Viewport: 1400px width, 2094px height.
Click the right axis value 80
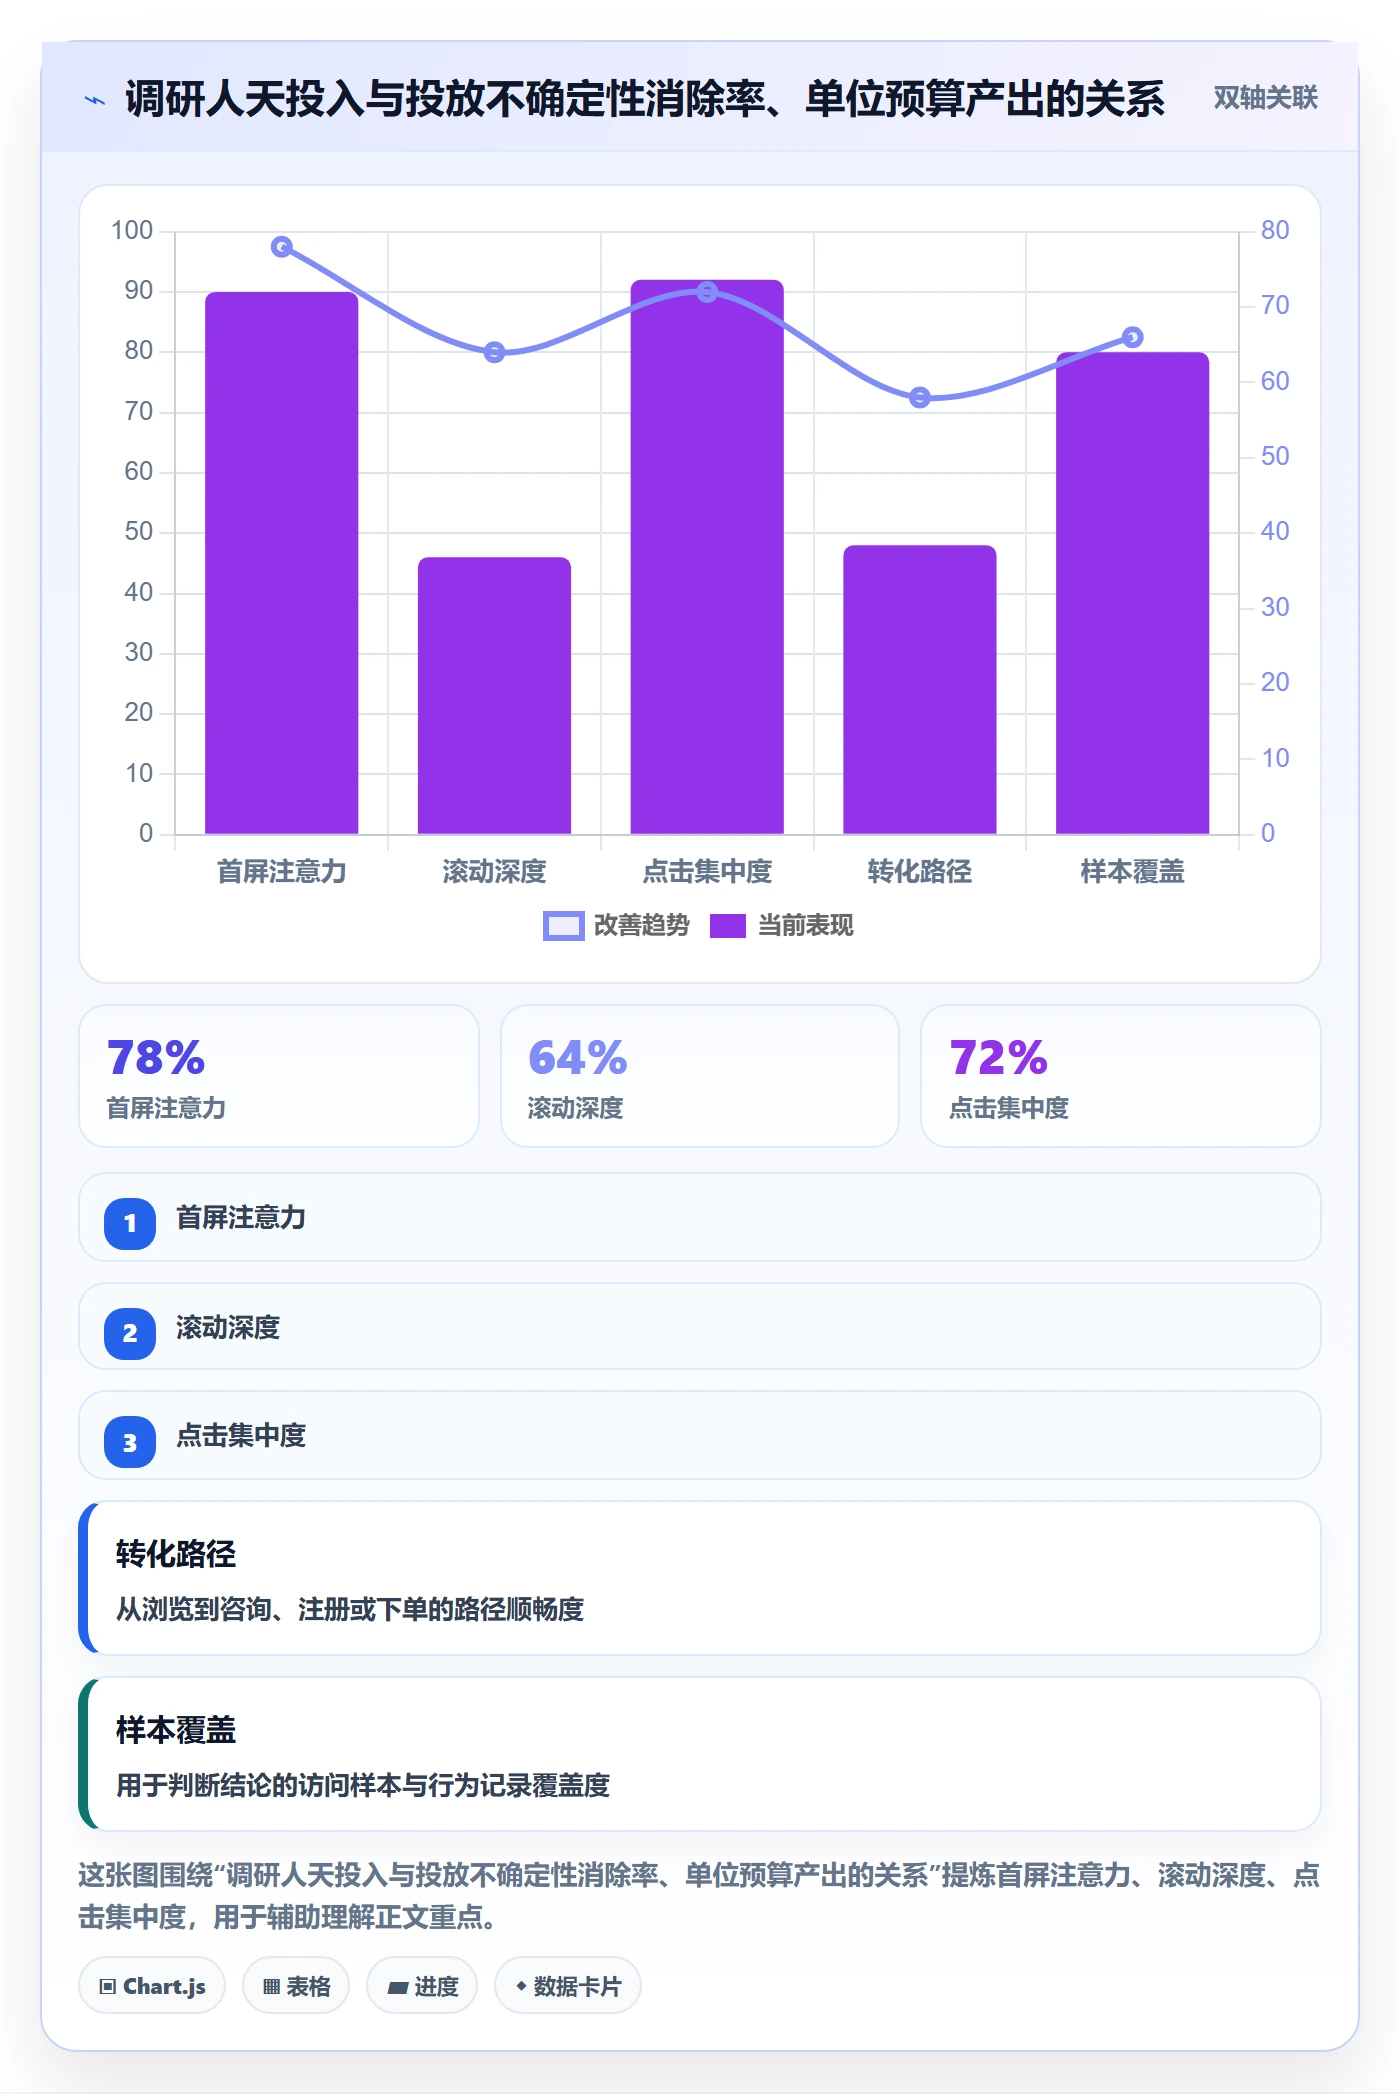(1275, 231)
